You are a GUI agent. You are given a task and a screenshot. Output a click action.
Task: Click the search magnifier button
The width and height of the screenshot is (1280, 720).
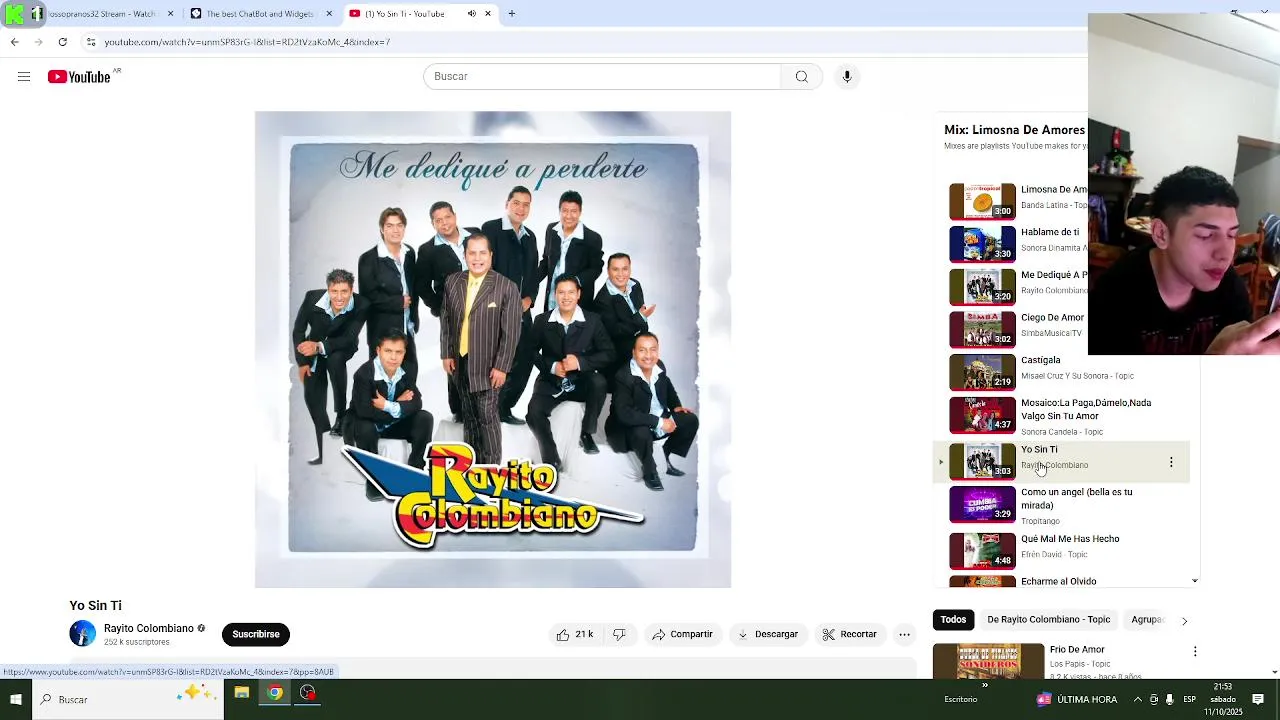(802, 77)
